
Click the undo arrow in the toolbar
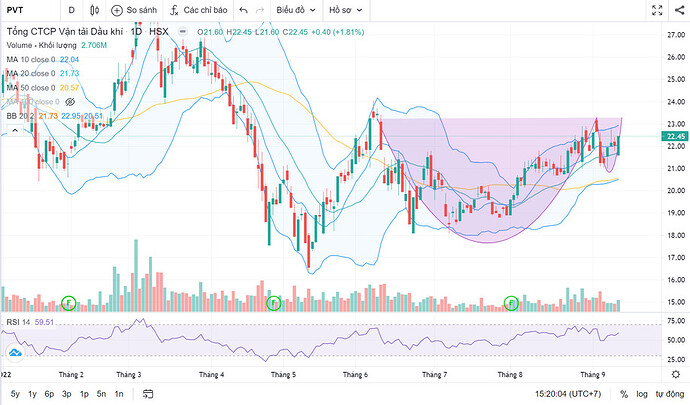pyautogui.click(x=243, y=10)
